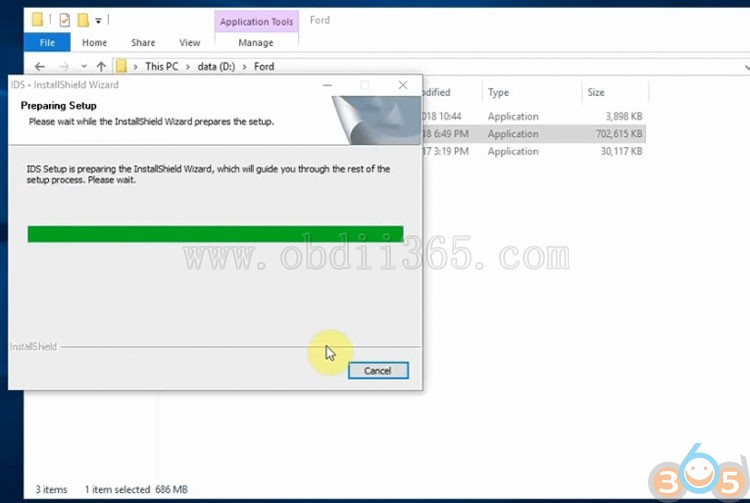Viewport: 750px width, 503px height.
Task: Expand chevron after data (D:) breadcrumb
Action: pyautogui.click(x=244, y=67)
